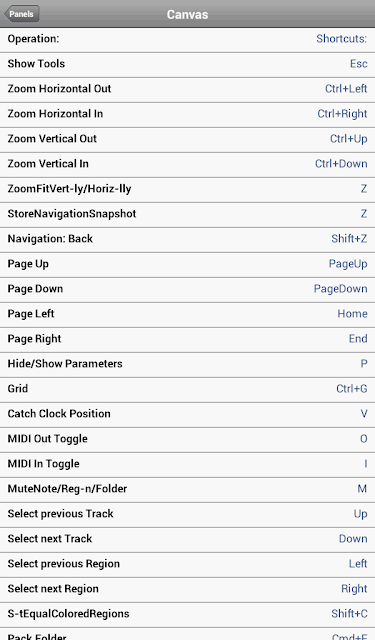Tap the Zoom Horizontal In row

(187, 115)
